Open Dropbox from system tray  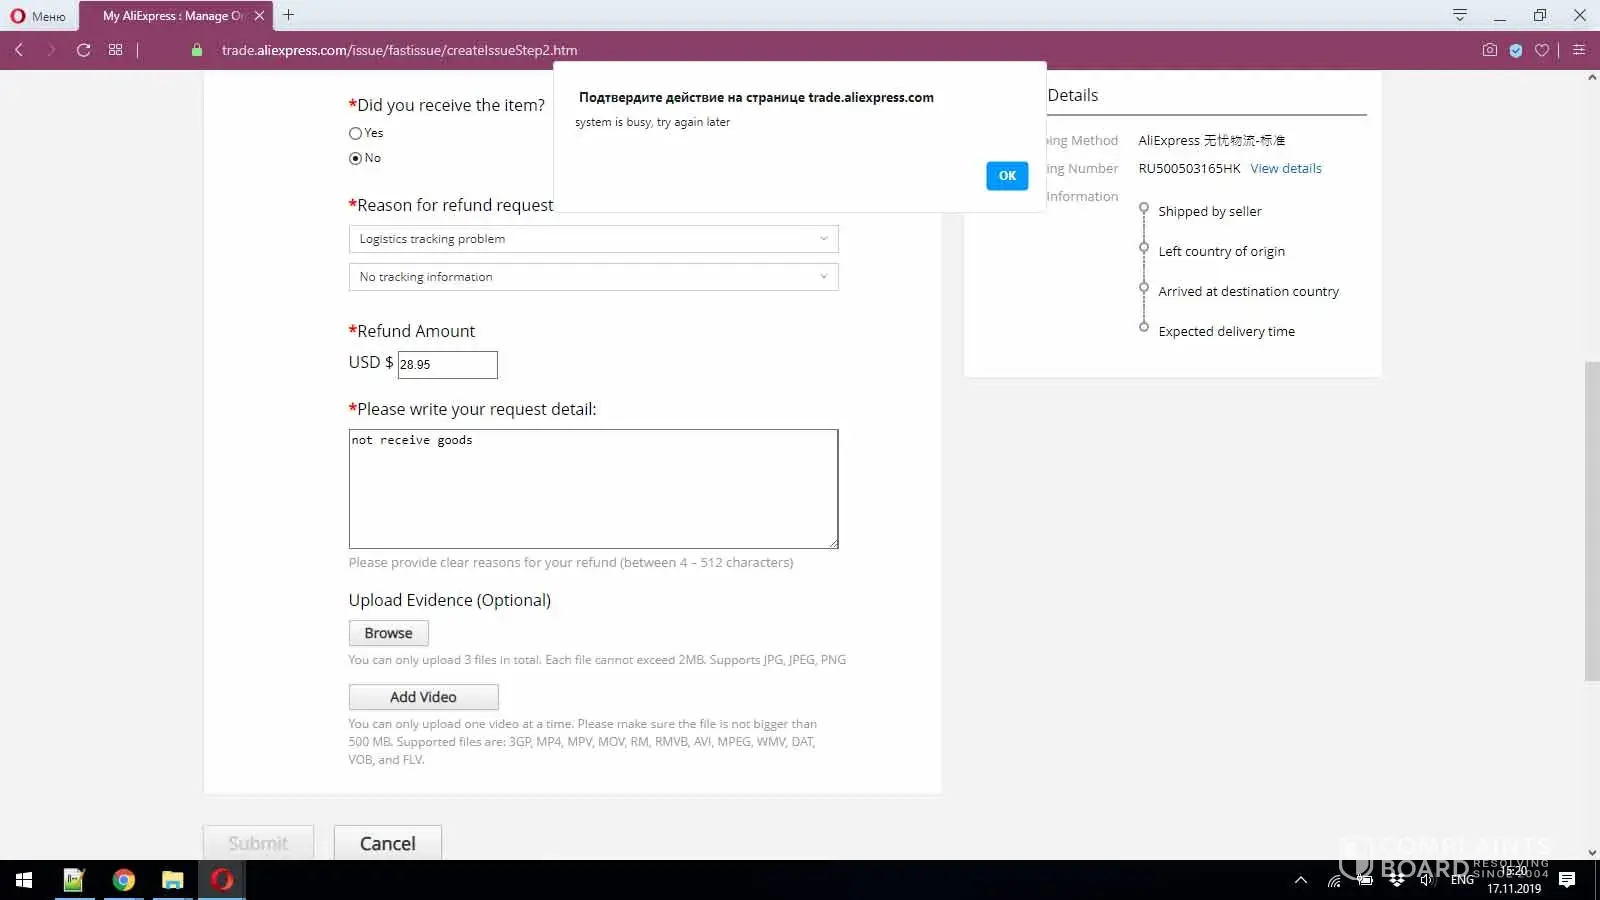[1397, 881]
